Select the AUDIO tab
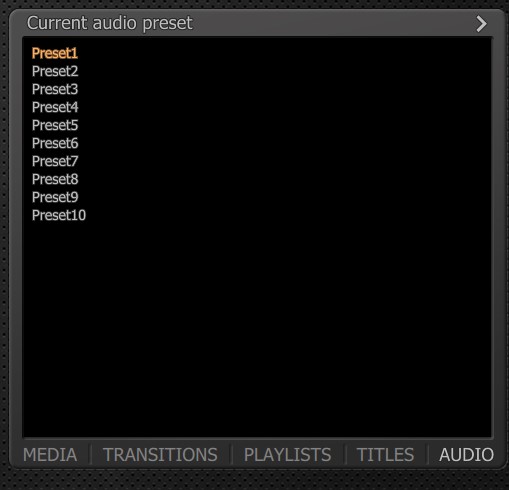Screen dimensions: 509x490 click(466, 455)
